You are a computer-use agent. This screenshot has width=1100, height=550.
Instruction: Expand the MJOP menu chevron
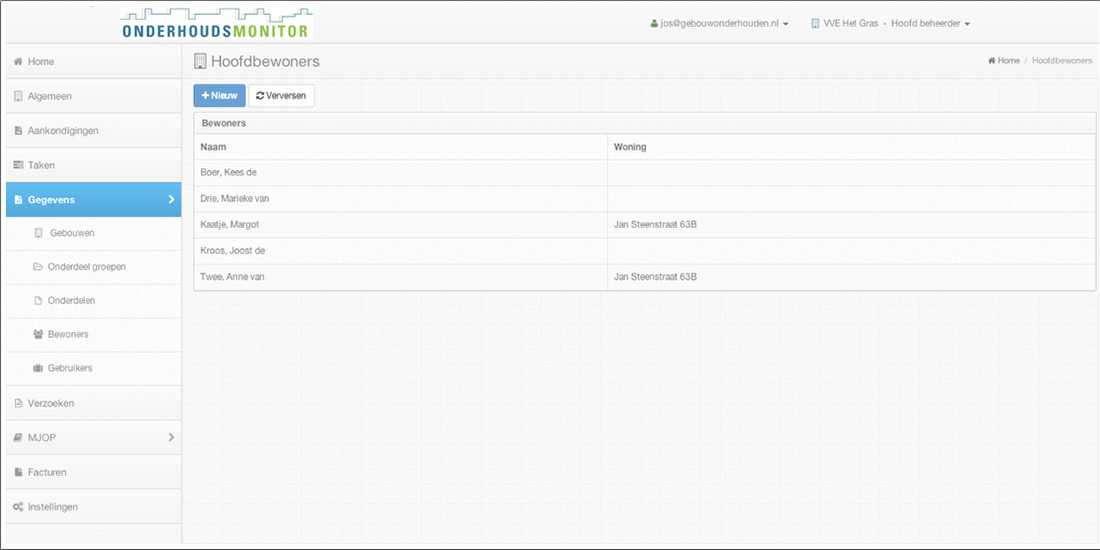tap(171, 437)
